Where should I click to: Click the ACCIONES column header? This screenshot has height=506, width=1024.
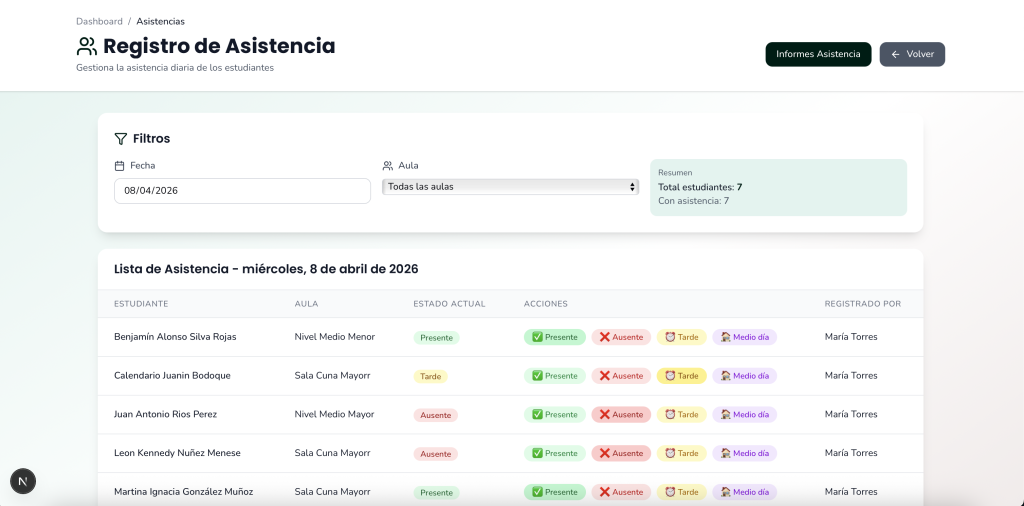(545, 304)
